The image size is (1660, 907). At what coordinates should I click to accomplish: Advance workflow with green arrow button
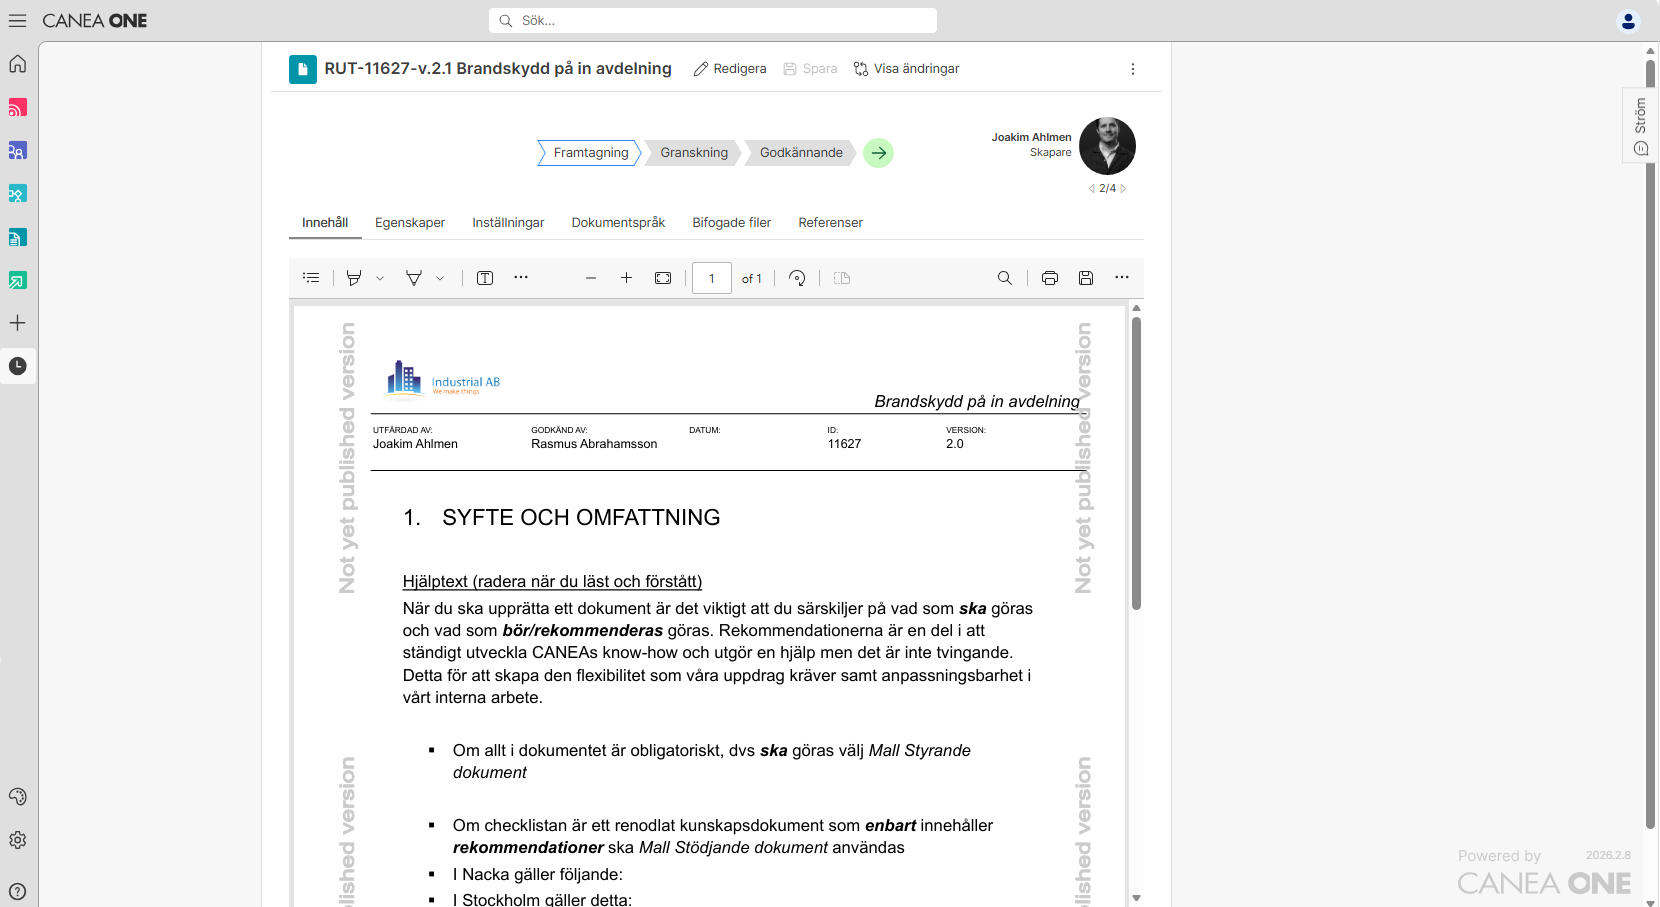878,153
